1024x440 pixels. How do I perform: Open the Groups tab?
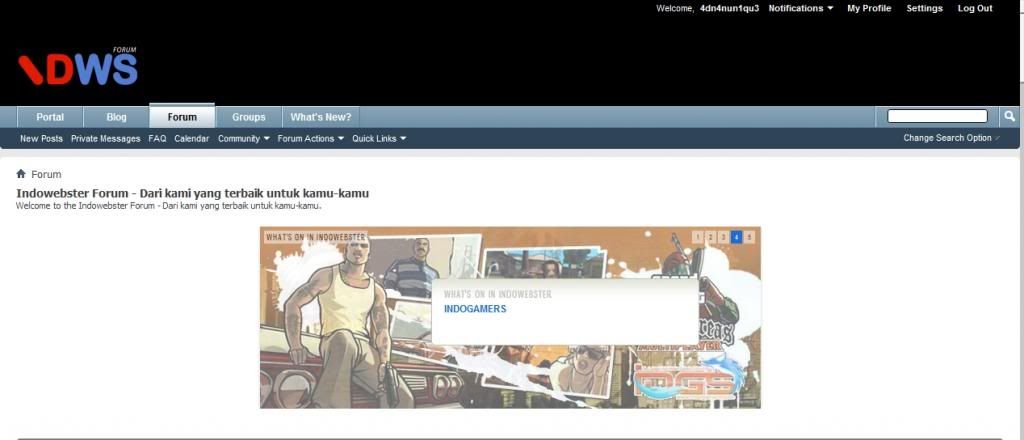pyautogui.click(x=249, y=118)
